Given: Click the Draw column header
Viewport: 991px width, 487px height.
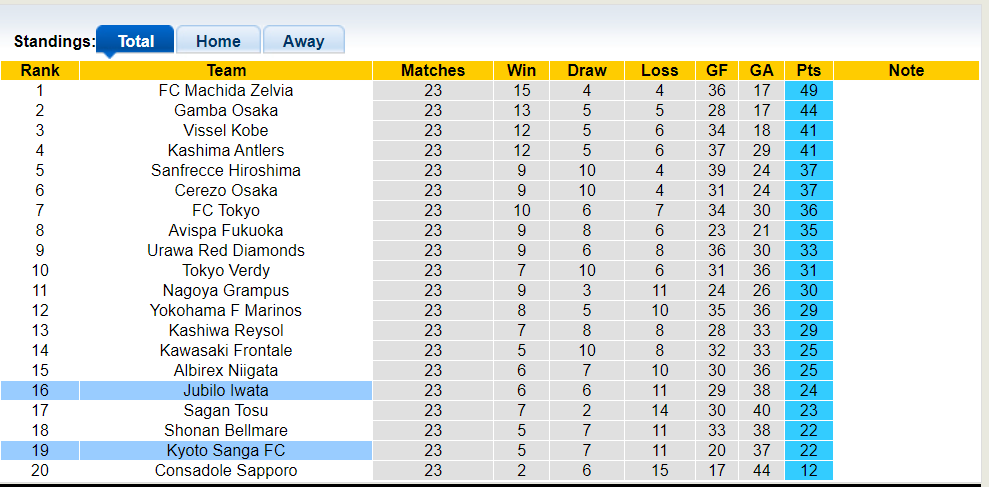Looking at the screenshot, I should point(587,70).
